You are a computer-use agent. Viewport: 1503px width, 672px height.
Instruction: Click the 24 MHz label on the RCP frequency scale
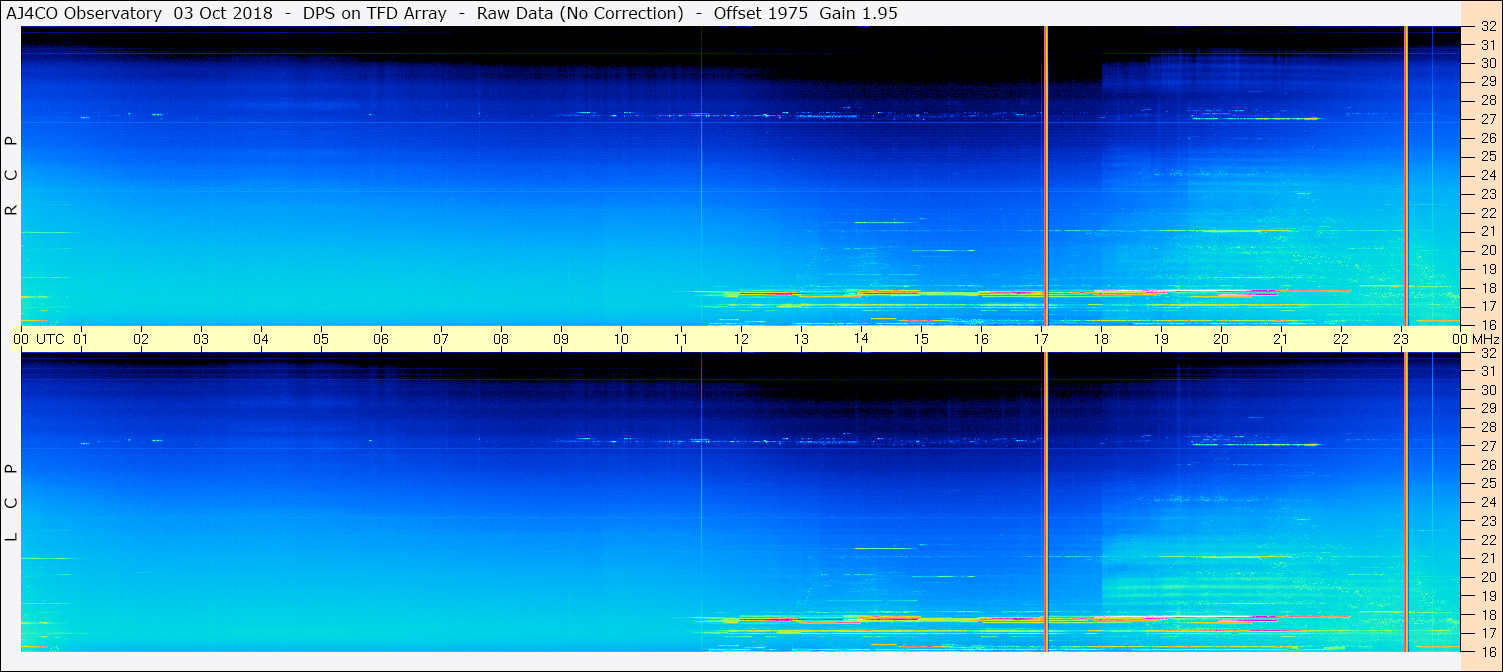(x=1488, y=175)
